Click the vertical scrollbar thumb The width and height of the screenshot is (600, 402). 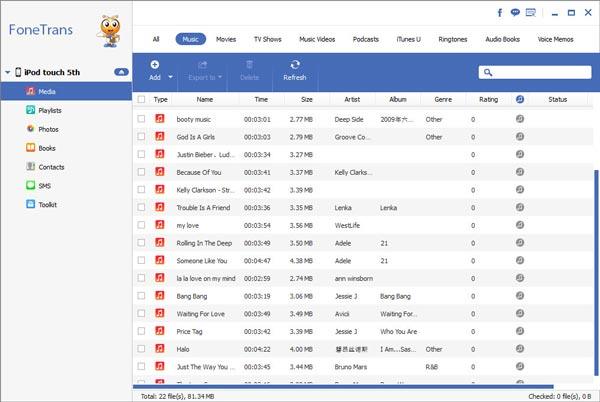click(x=596, y=273)
